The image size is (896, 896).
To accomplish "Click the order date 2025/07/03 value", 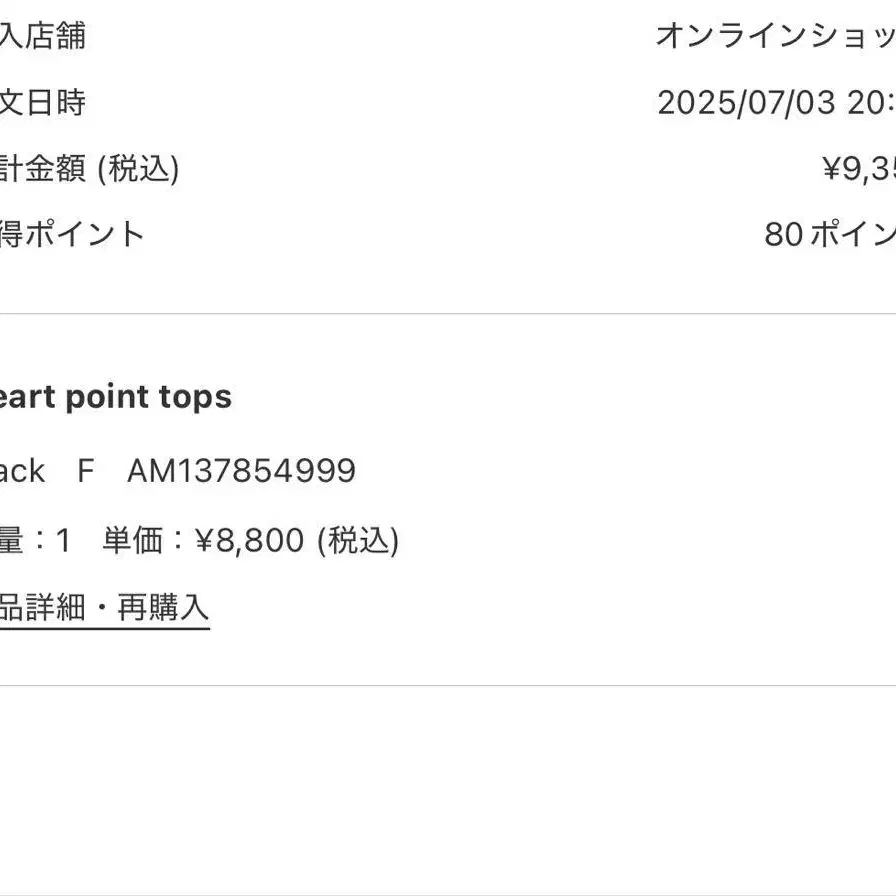I will coord(746,103).
